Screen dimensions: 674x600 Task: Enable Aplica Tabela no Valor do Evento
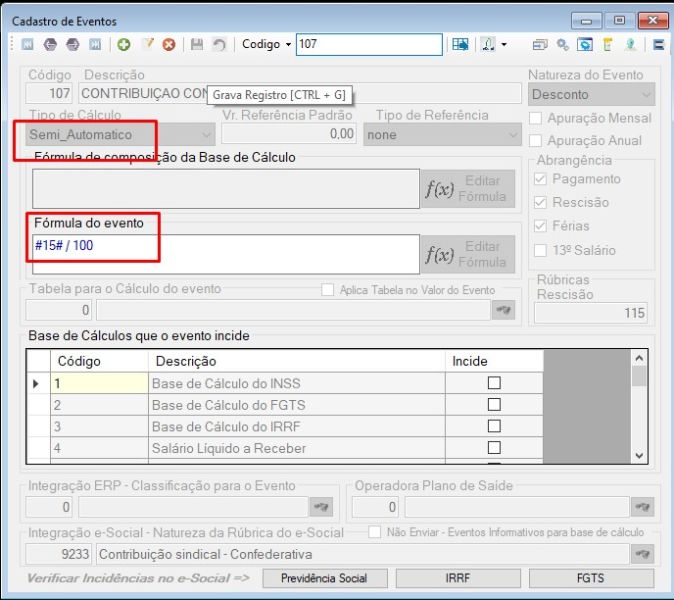pos(328,290)
